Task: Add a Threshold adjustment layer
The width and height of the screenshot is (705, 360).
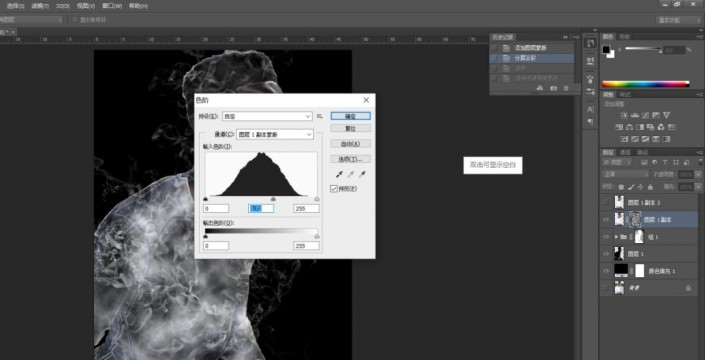Action: (646, 139)
